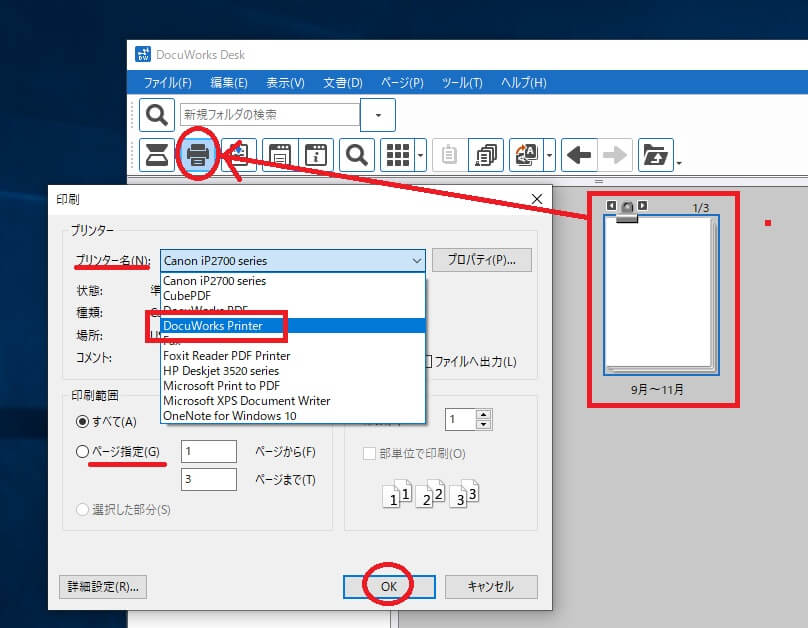Click the folder up icon in toolbar

(x=655, y=155)
